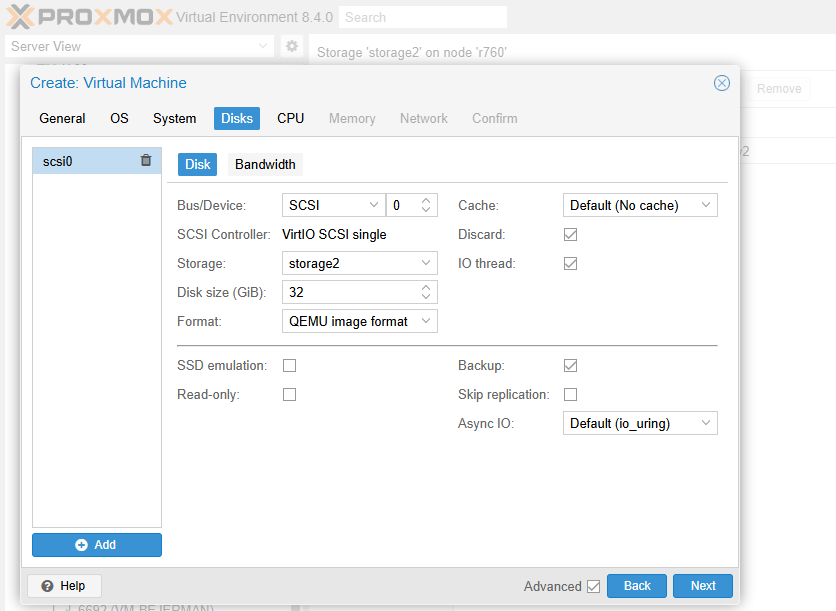Click the device number spinner arrows
Image resolution: width=836 pixels, height=611 pixels.
[425, 205]
